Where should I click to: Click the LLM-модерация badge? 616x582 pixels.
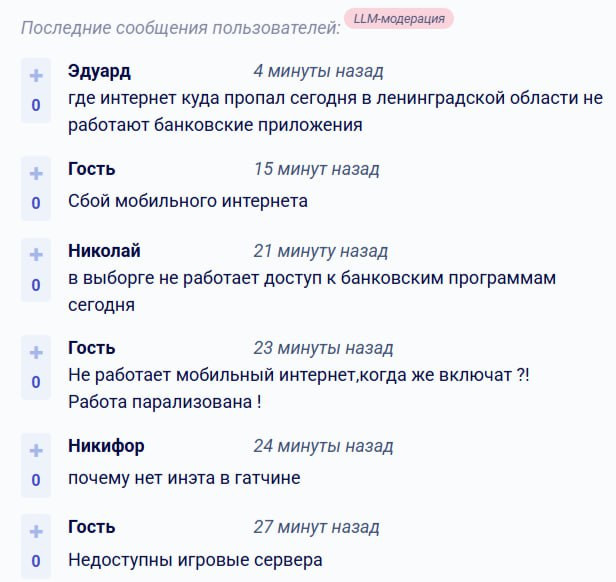pos(399,19)
